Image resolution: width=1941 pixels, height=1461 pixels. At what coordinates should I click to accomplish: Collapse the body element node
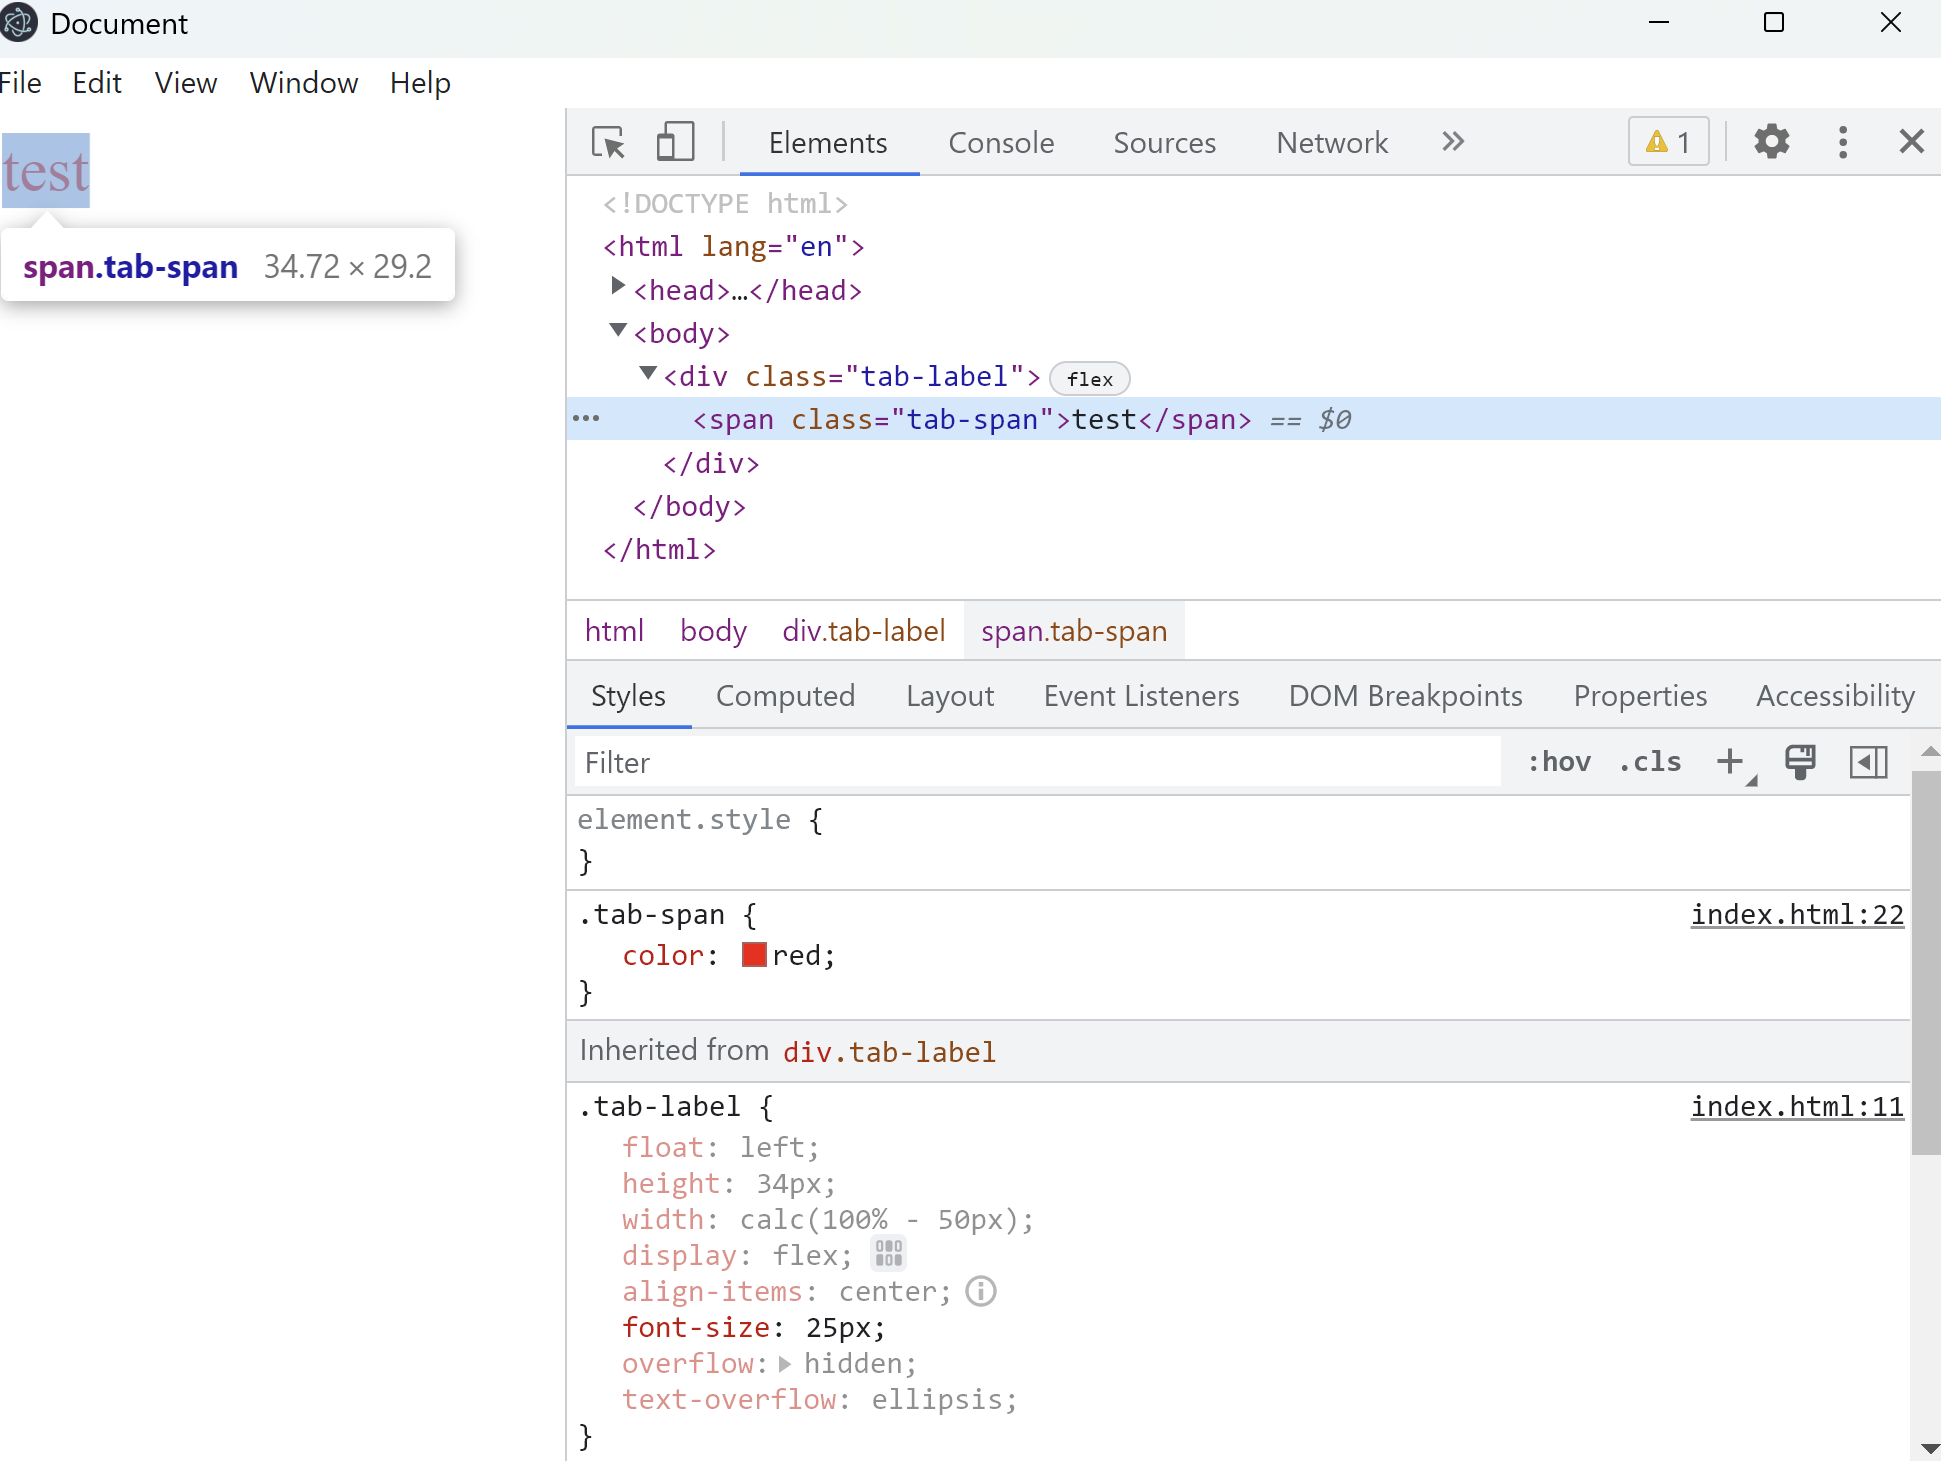coord(618,331)
